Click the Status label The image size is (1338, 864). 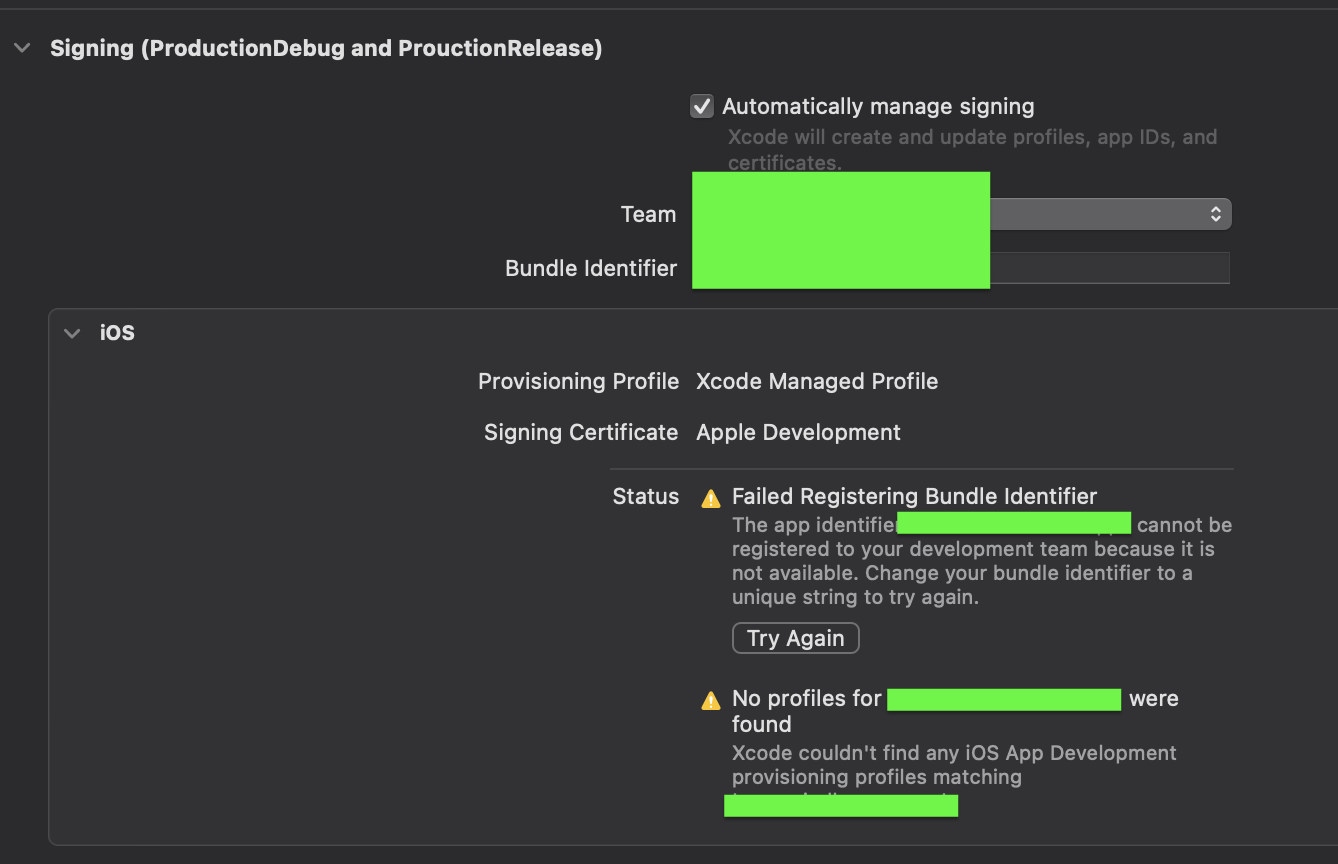(x=645, y=496)
